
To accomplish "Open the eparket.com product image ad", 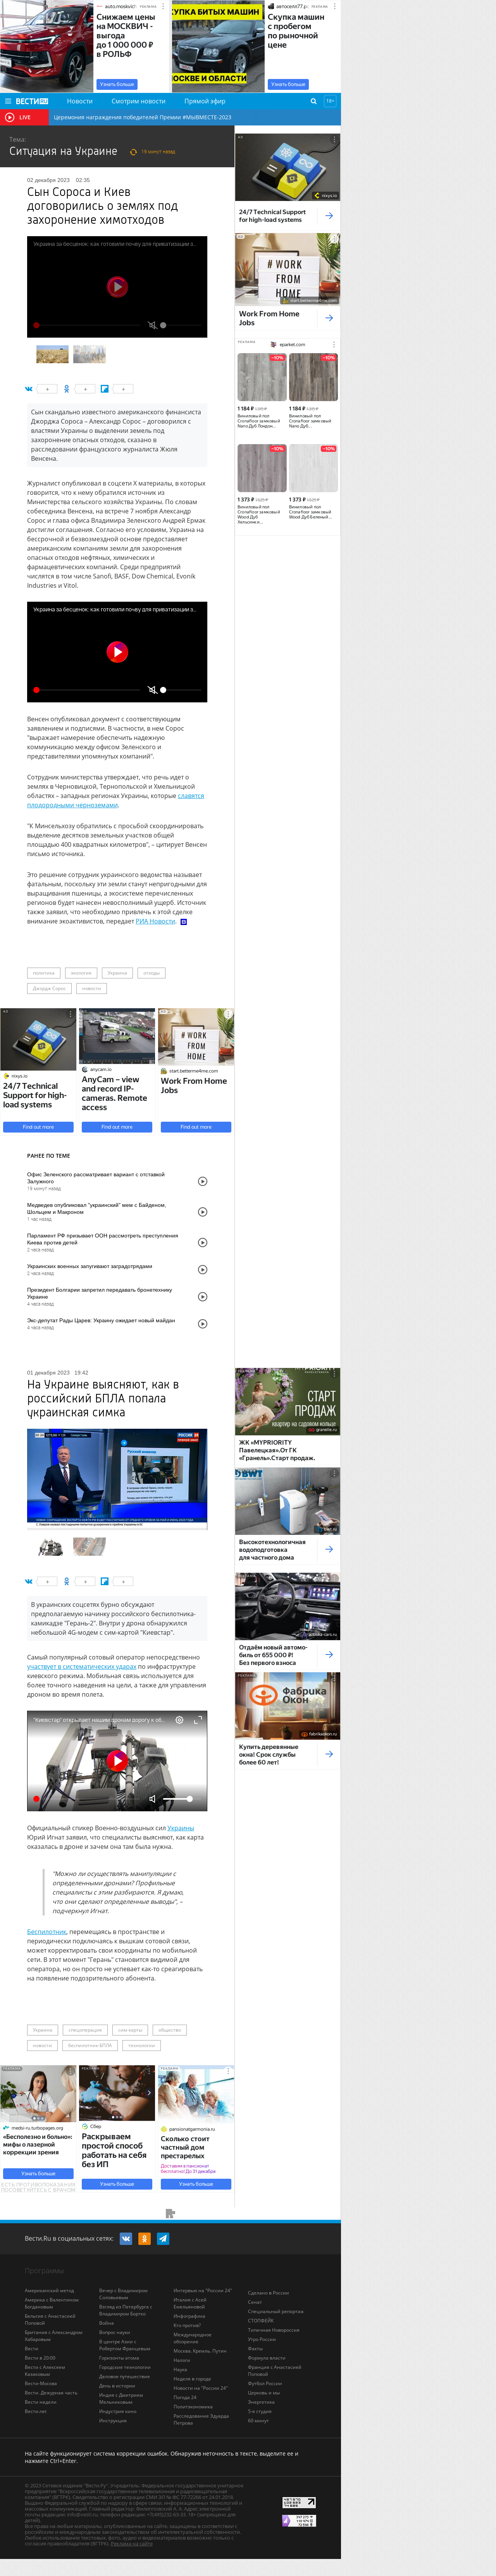I will tap(261, 377).
